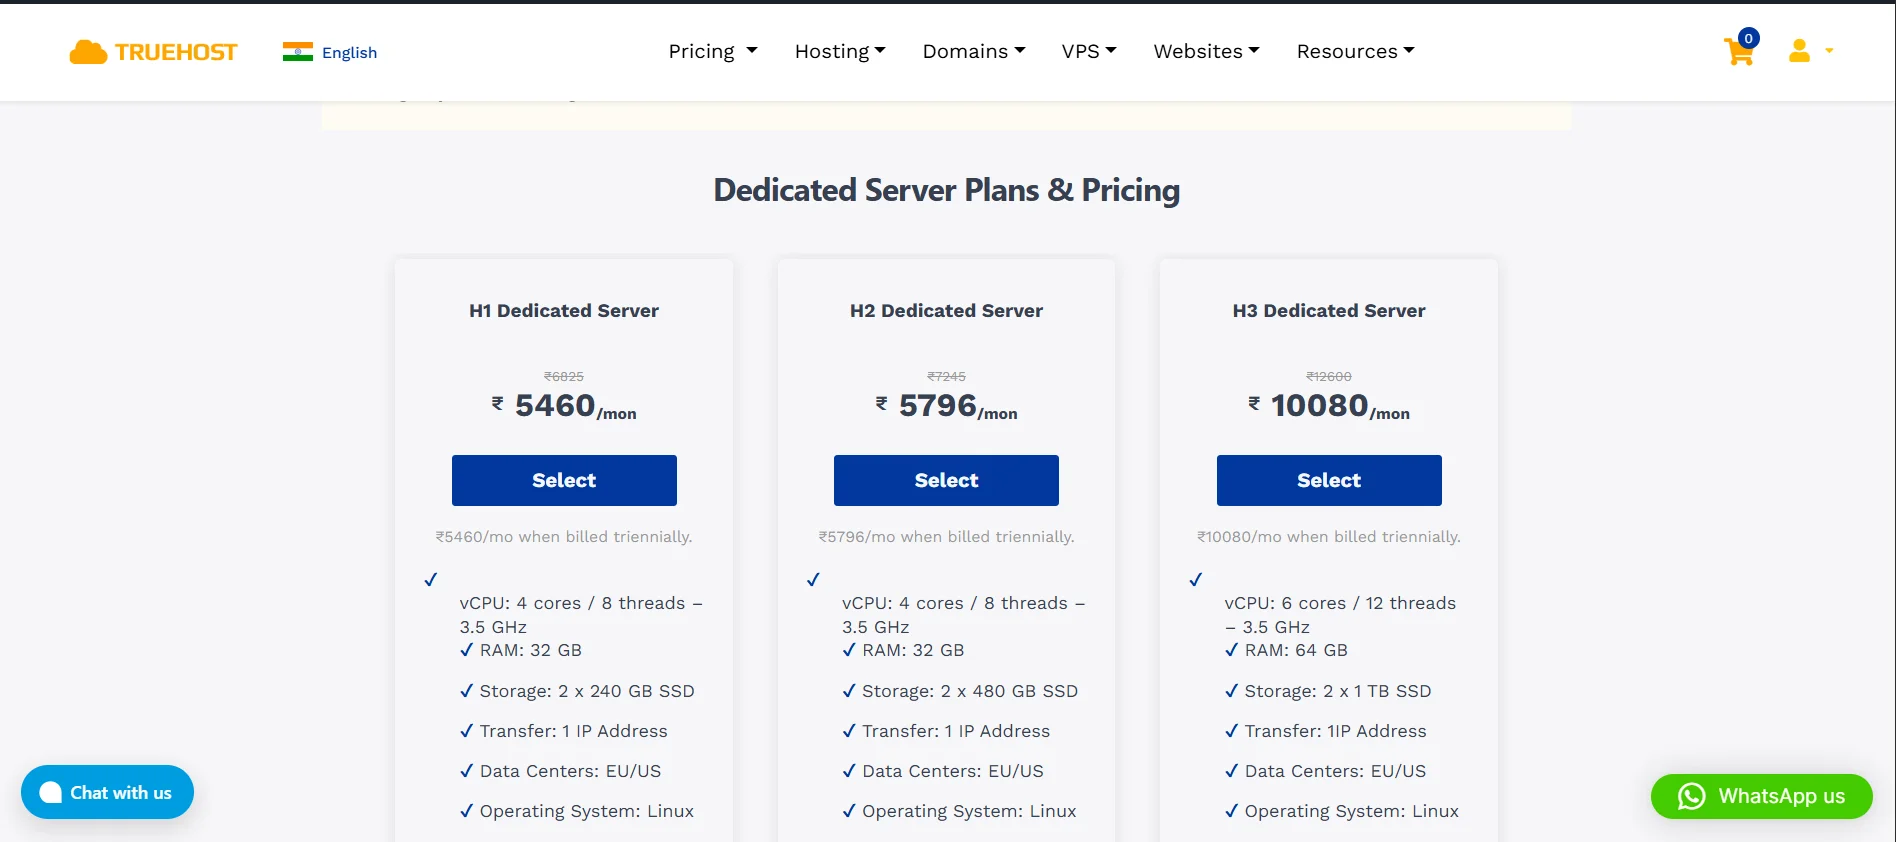This screenshot has width=1896, height=842.
Task: Click 'Storage: 2 x 1 TB SSD'
Action: tap(1338, 691)
